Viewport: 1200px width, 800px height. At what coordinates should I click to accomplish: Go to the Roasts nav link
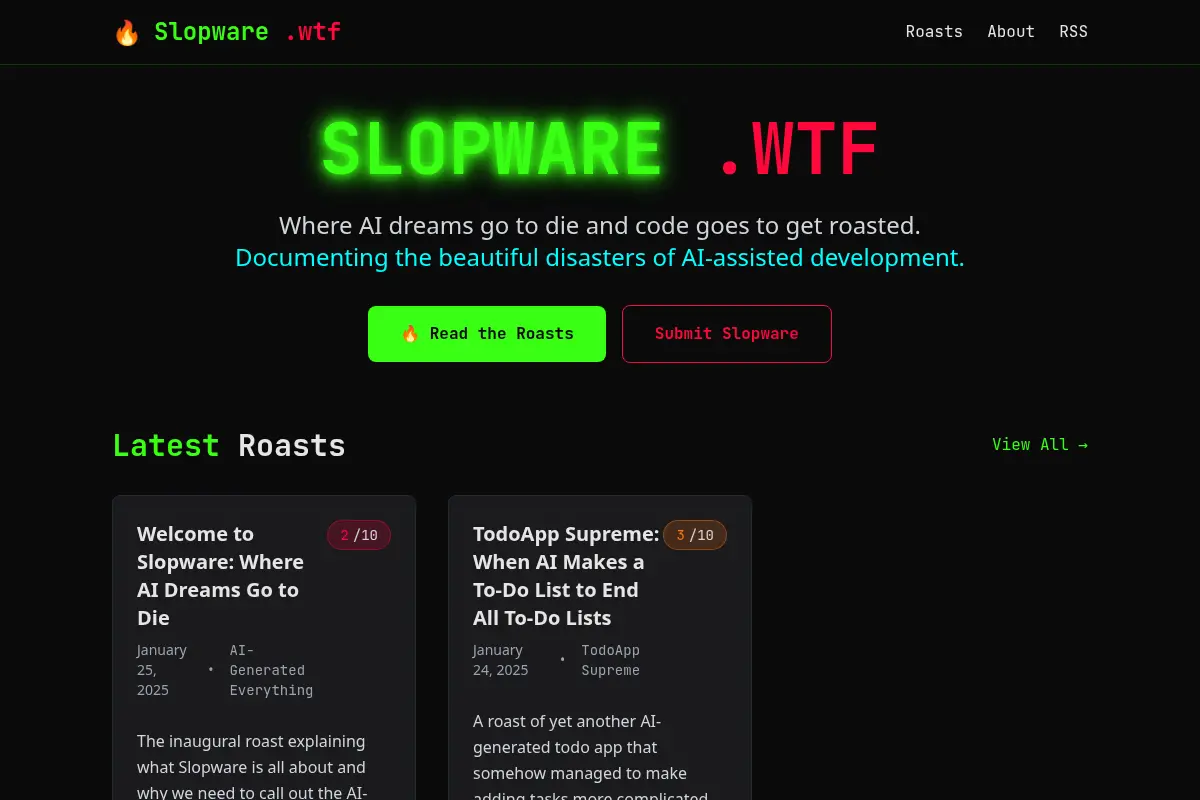[x=934, y=32]
